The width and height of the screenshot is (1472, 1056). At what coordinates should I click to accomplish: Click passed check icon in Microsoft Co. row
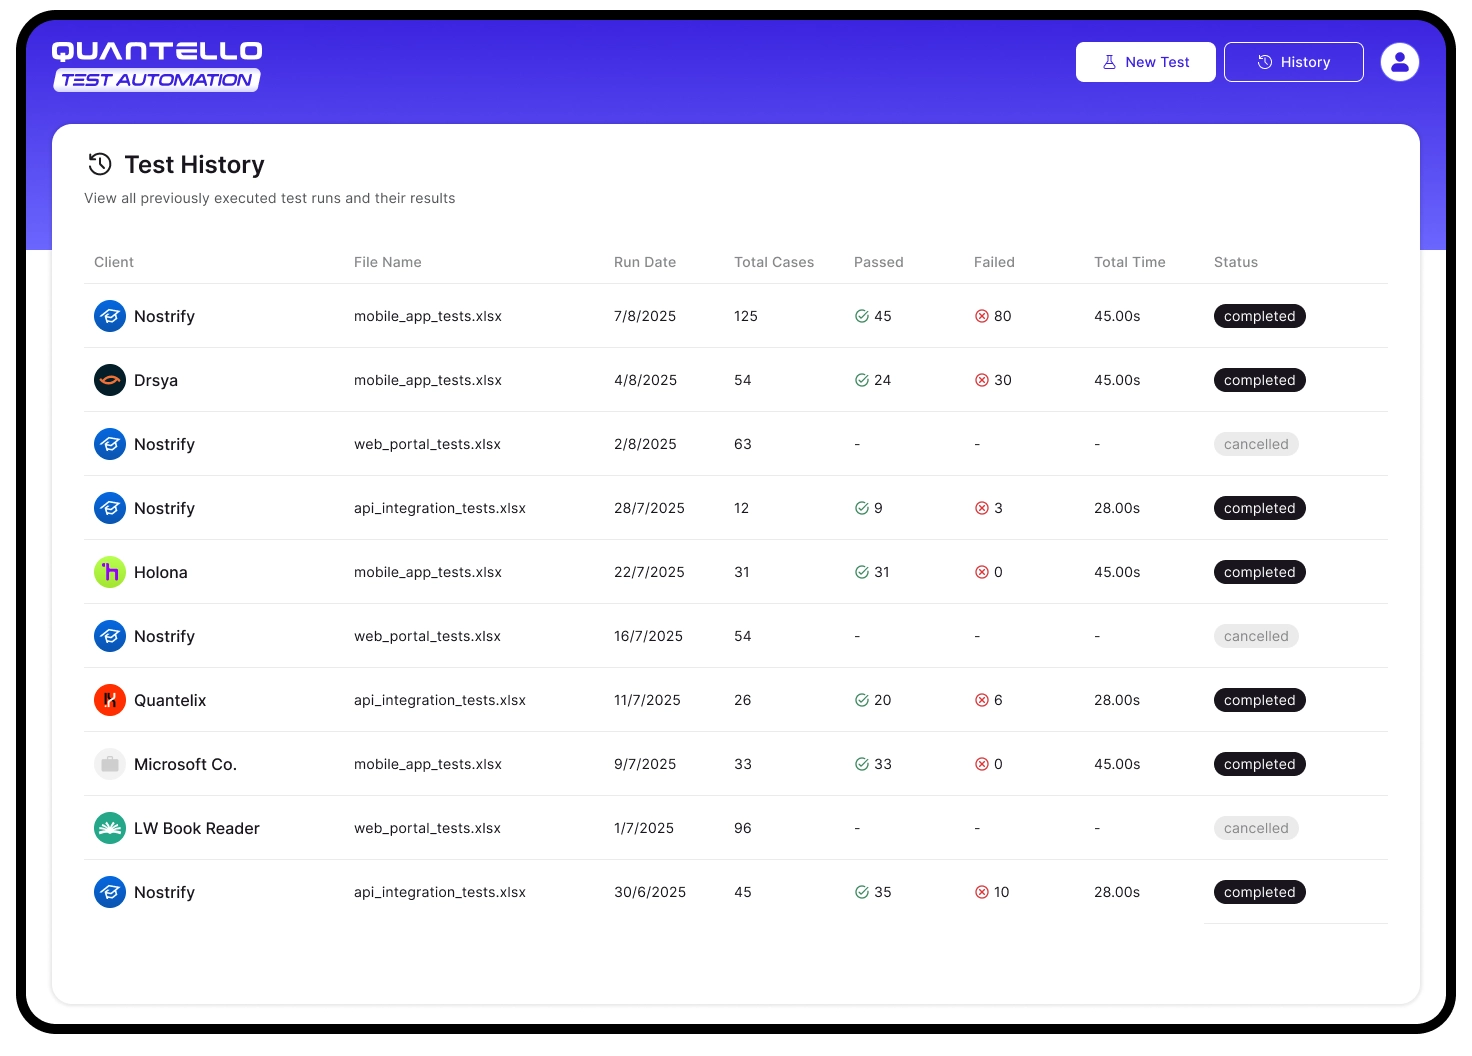(861, 764)
